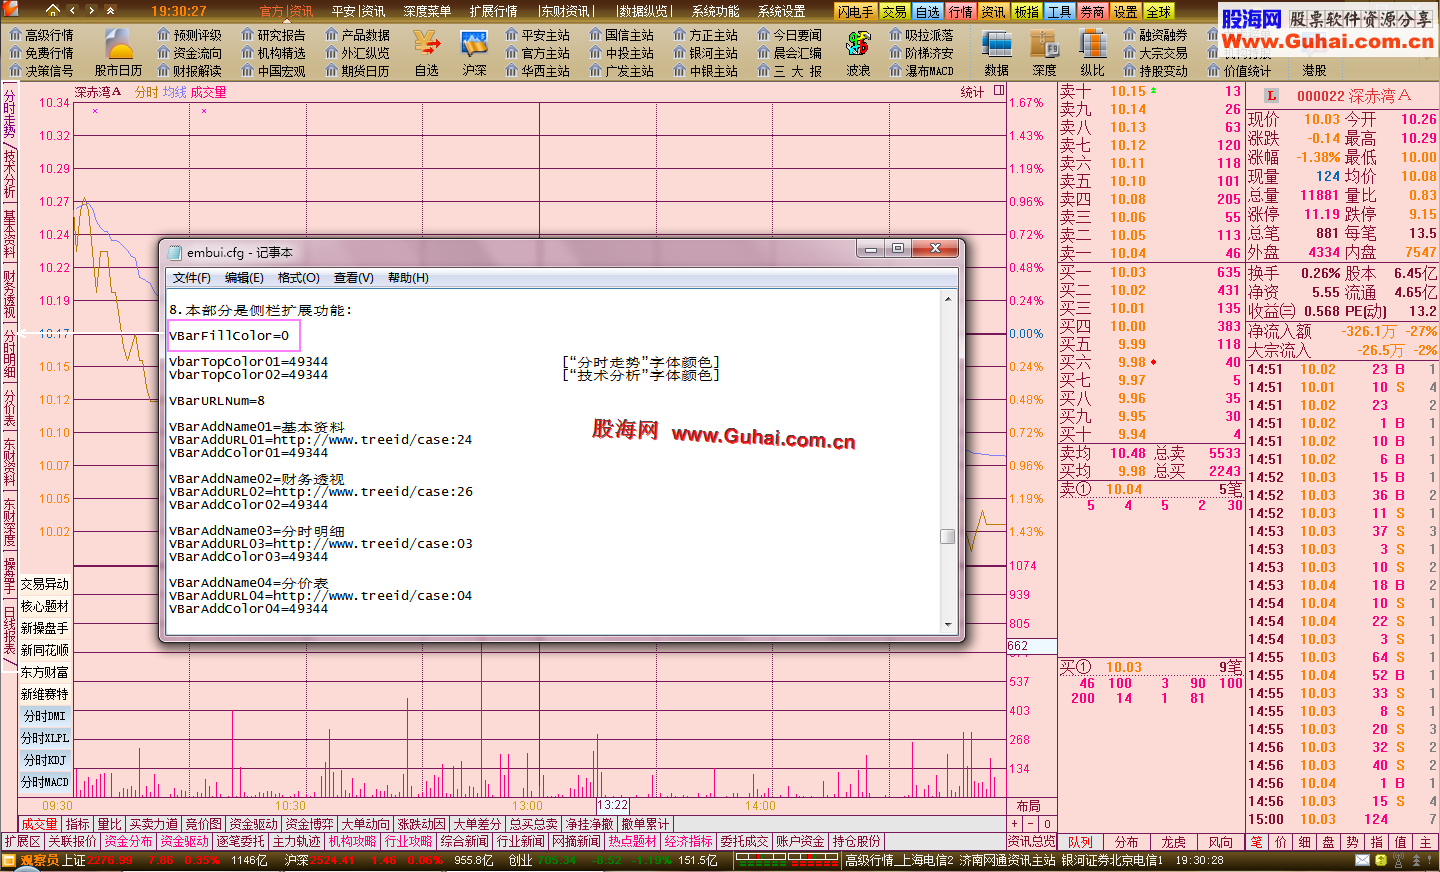Screen dimensions: 1440x872
Task: Open 融资融券 toolbar entry
Action: point(1155,35)
